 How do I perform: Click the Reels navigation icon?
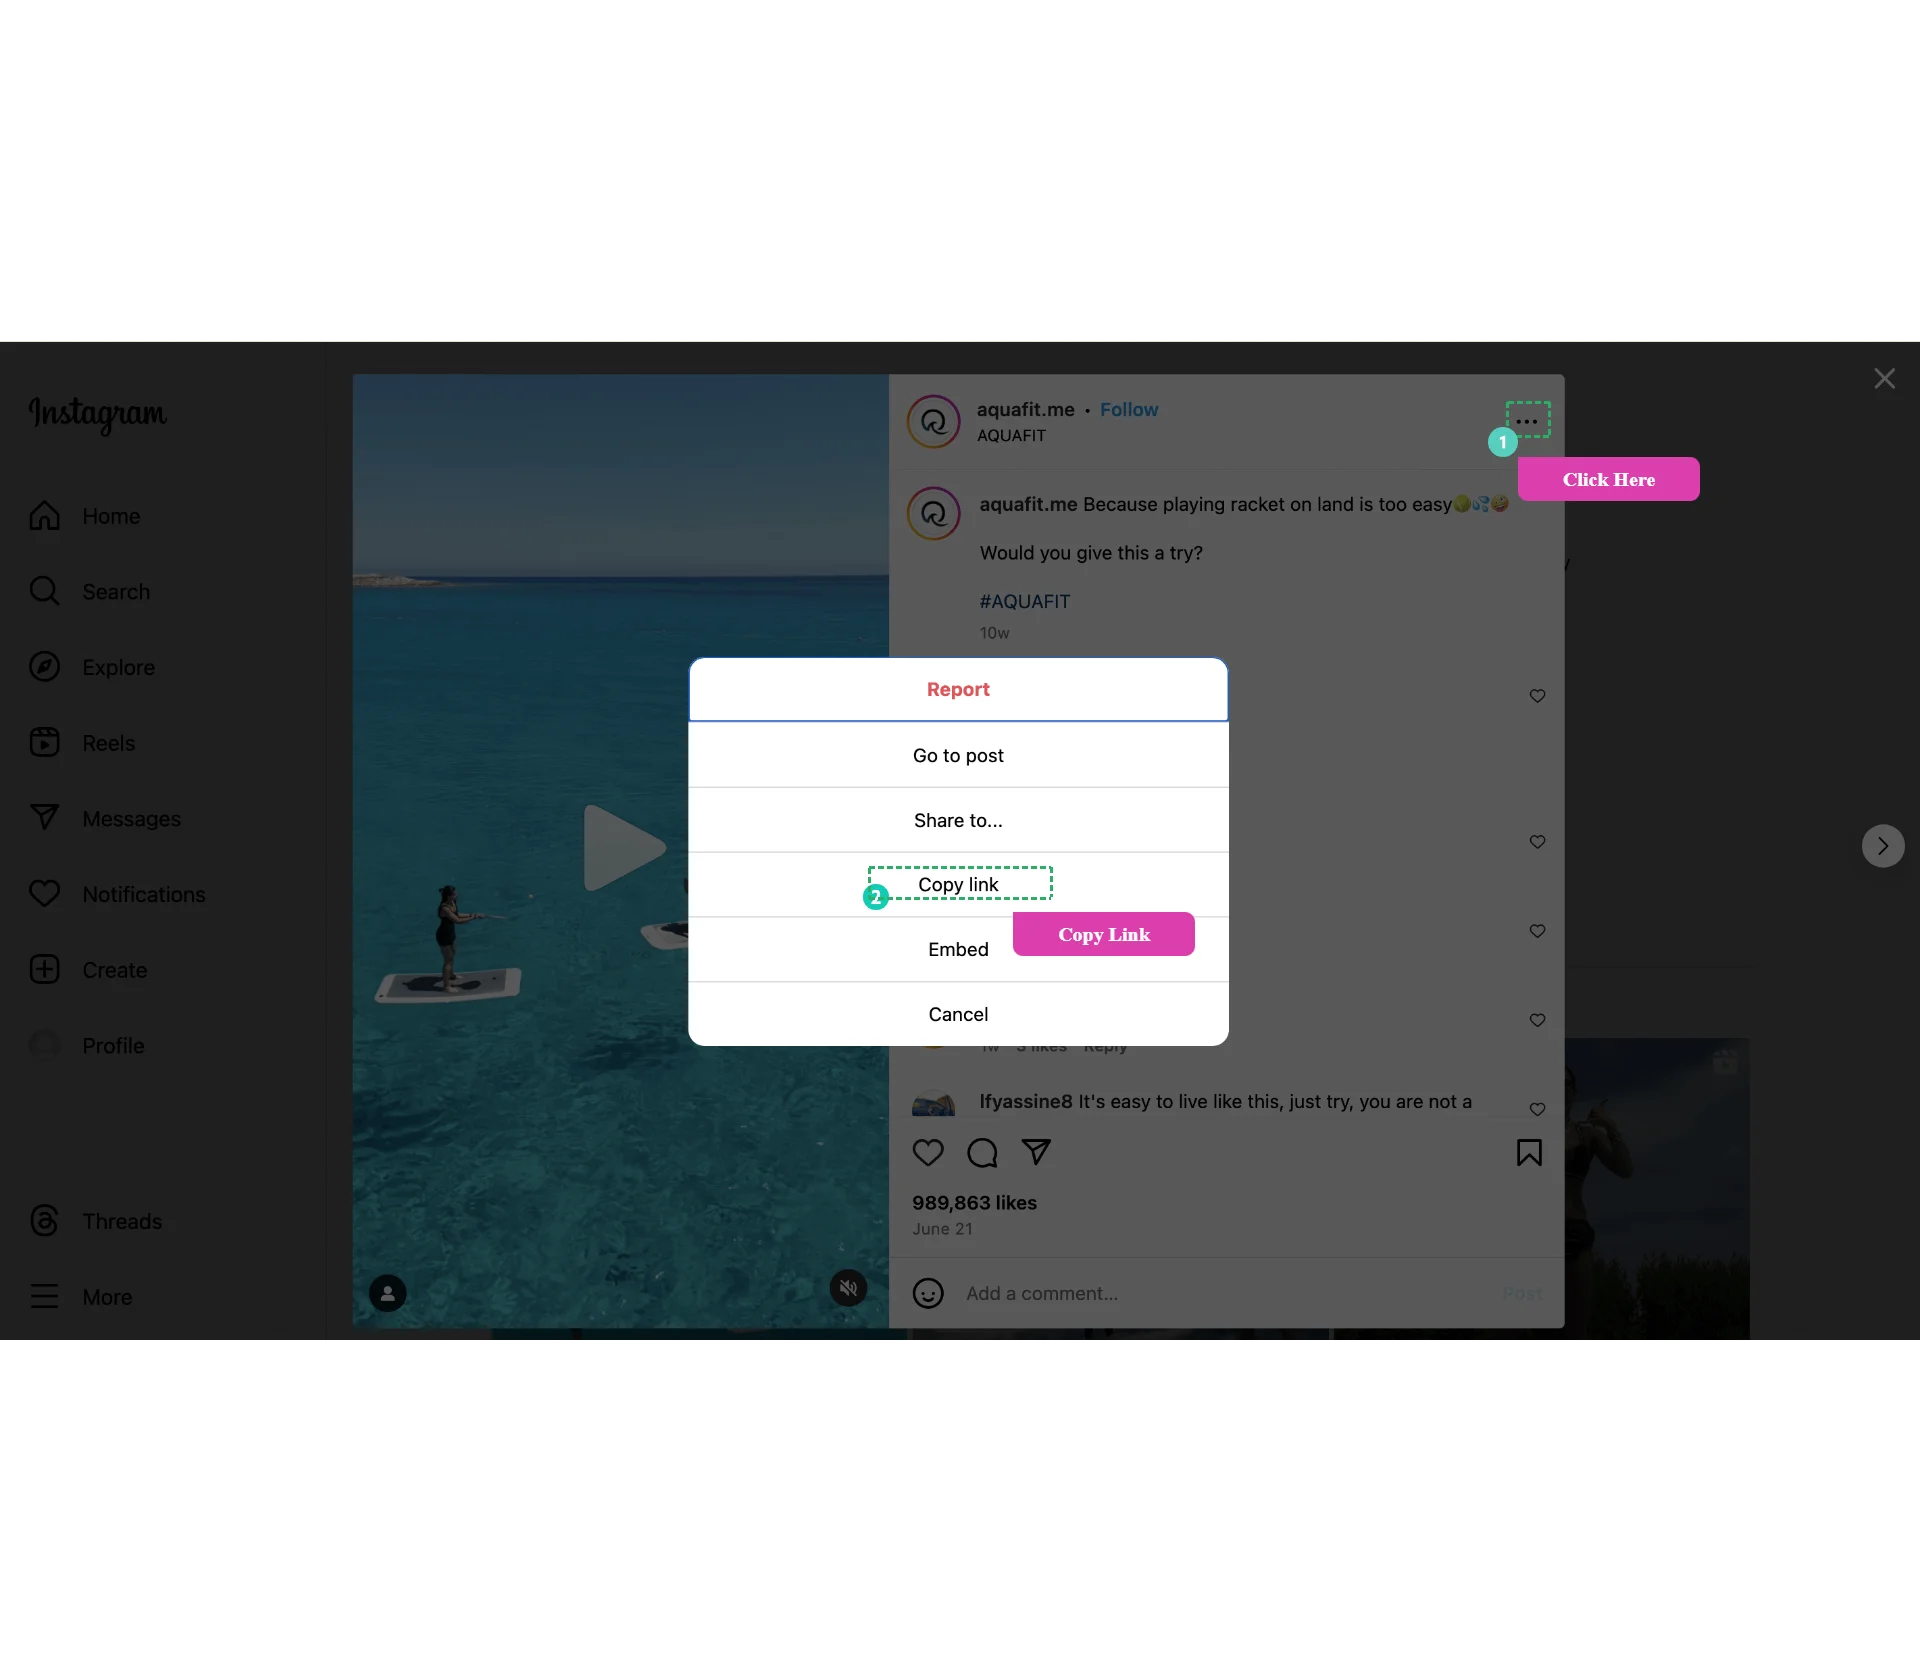(x=44, y=741)
